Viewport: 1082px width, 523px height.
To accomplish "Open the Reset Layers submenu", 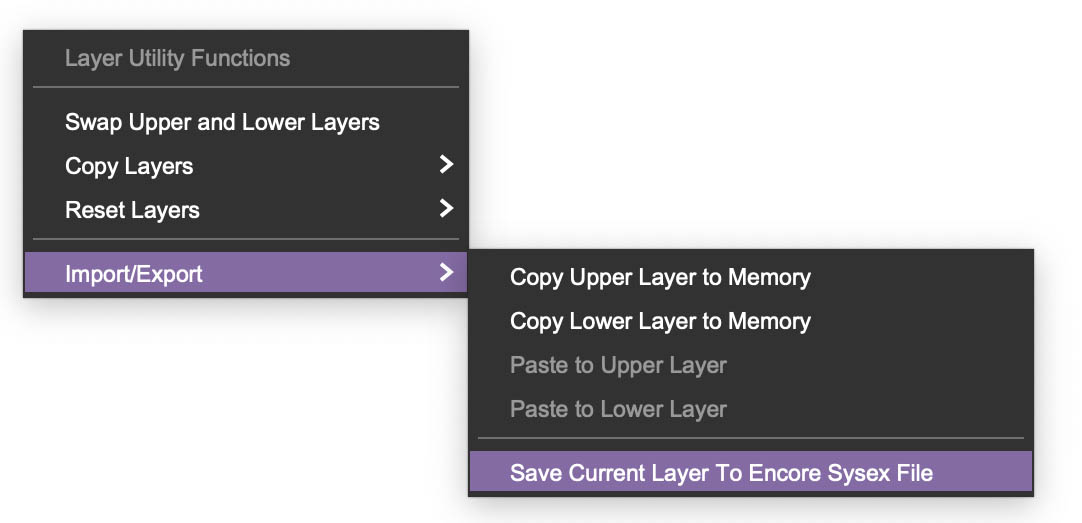I will tap(132, 210).
